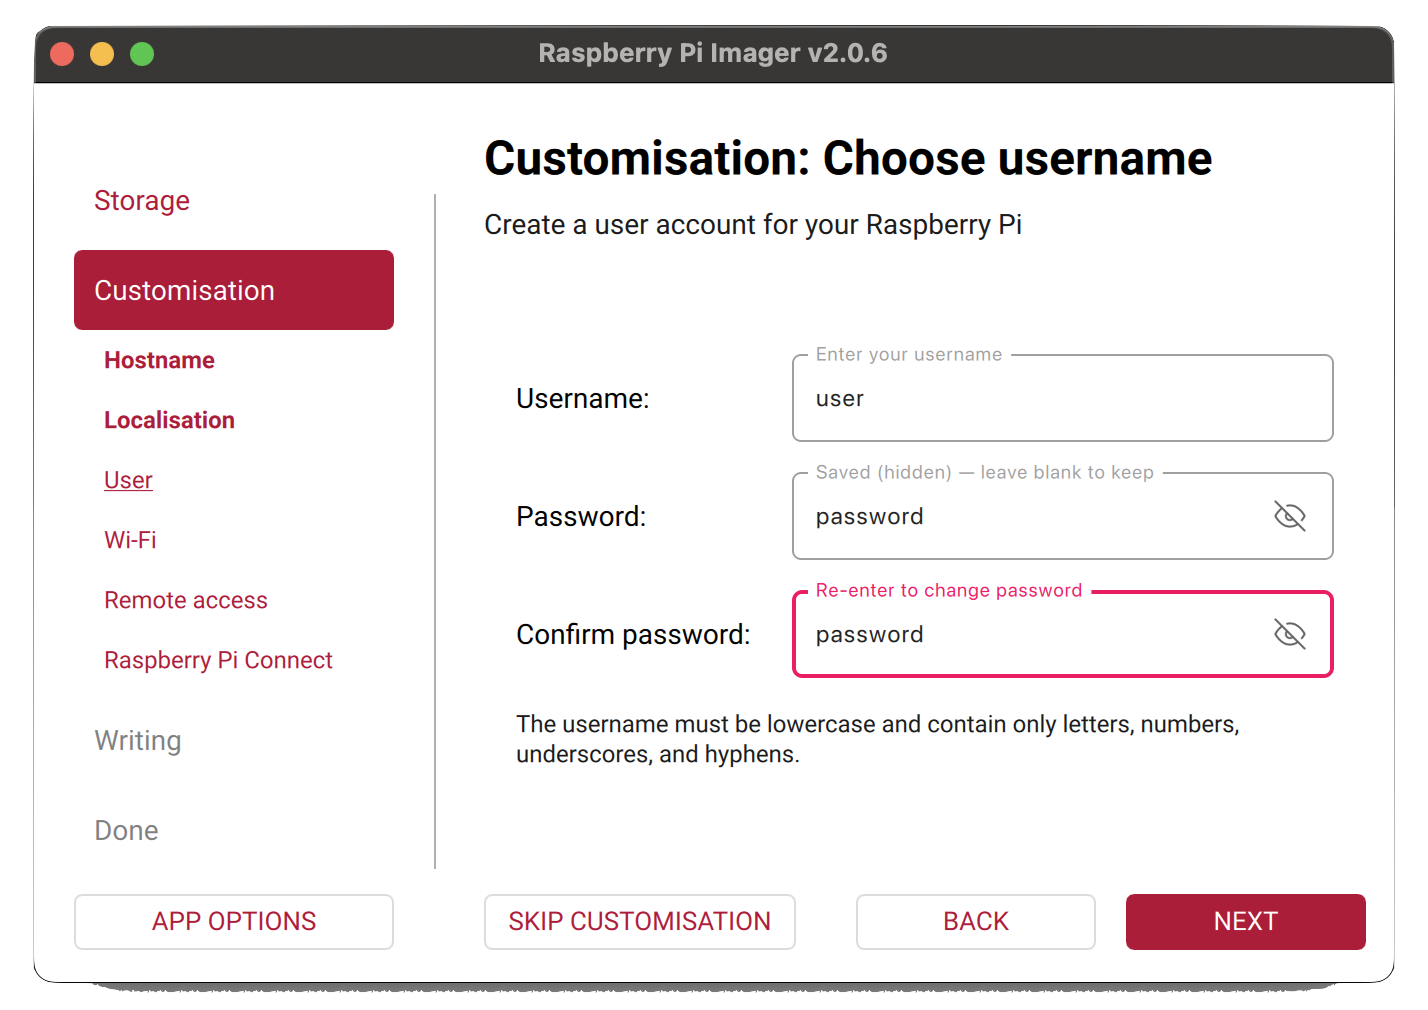The height and width of the screenshot is (1010, 1428).
Task: Open APP OPTIONS
Action: (233, 921)
